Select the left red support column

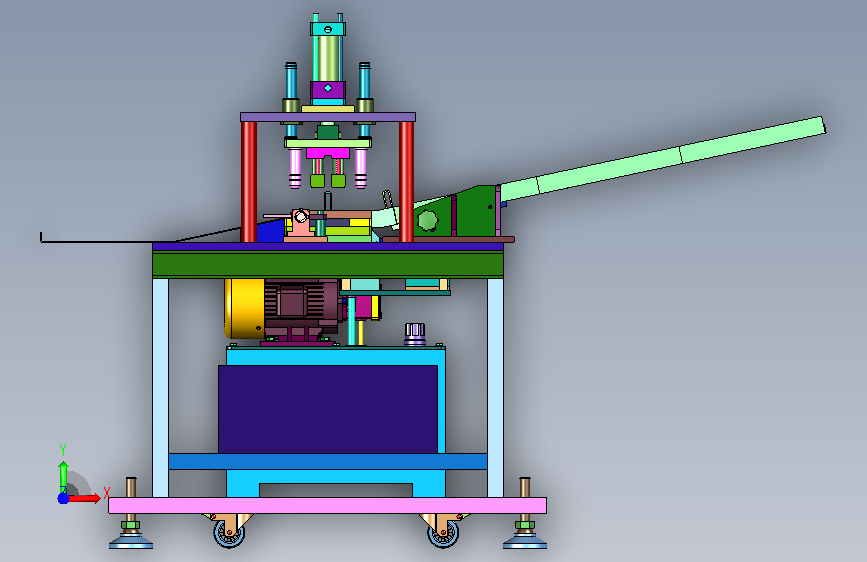point(249,181)
